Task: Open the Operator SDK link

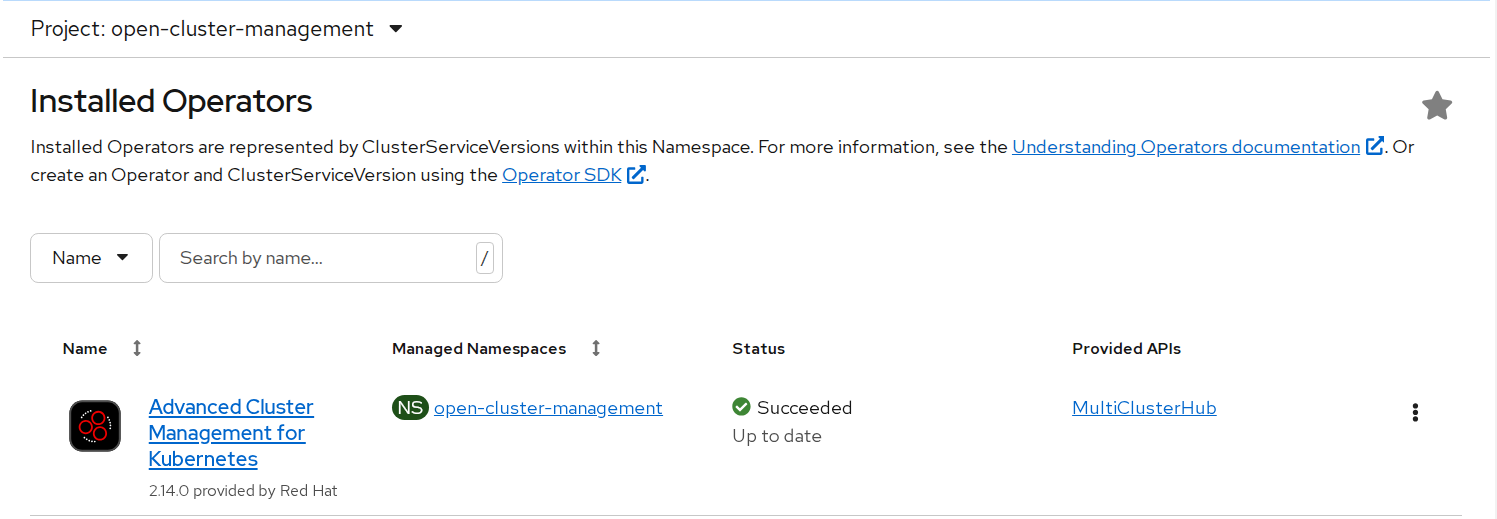Action: pos(561,176)
